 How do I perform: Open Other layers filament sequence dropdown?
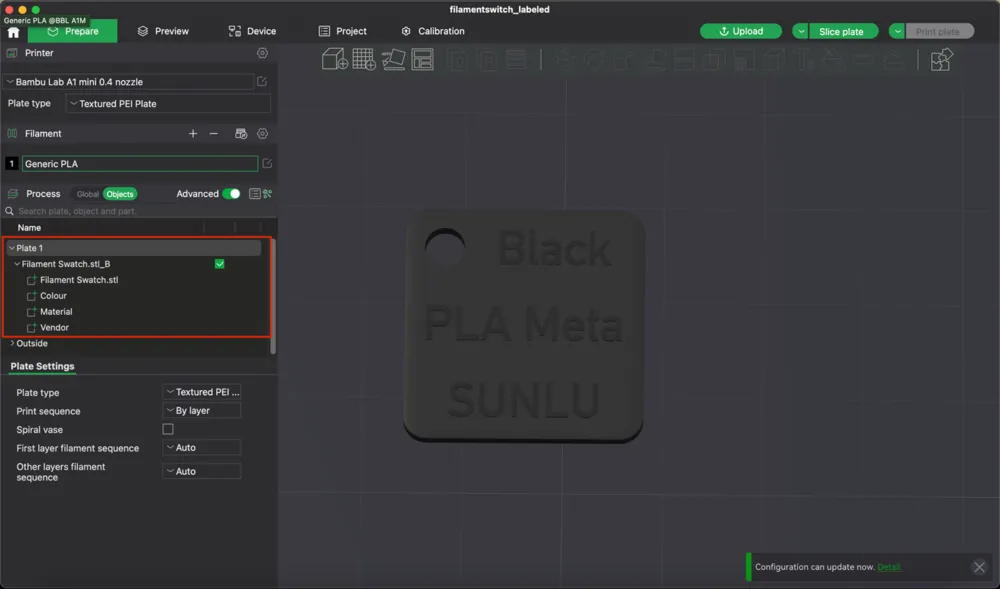coord(202,471)
